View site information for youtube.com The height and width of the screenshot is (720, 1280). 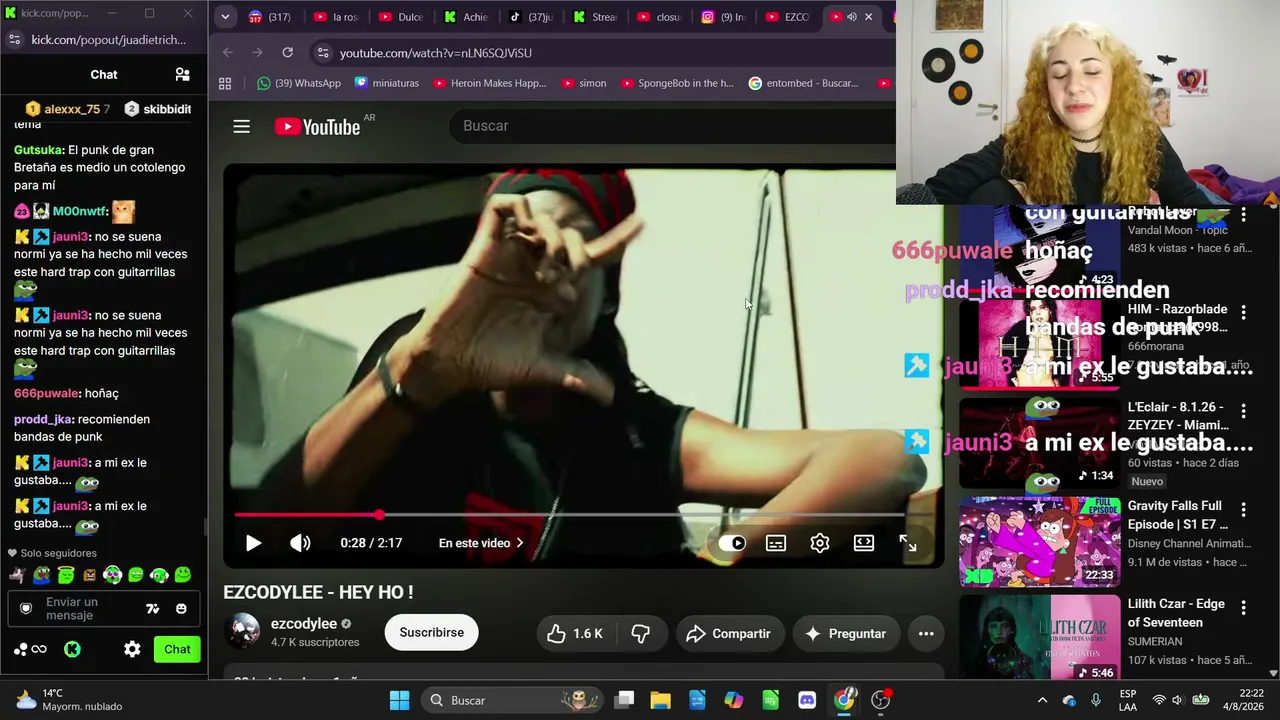coord(322,53)
